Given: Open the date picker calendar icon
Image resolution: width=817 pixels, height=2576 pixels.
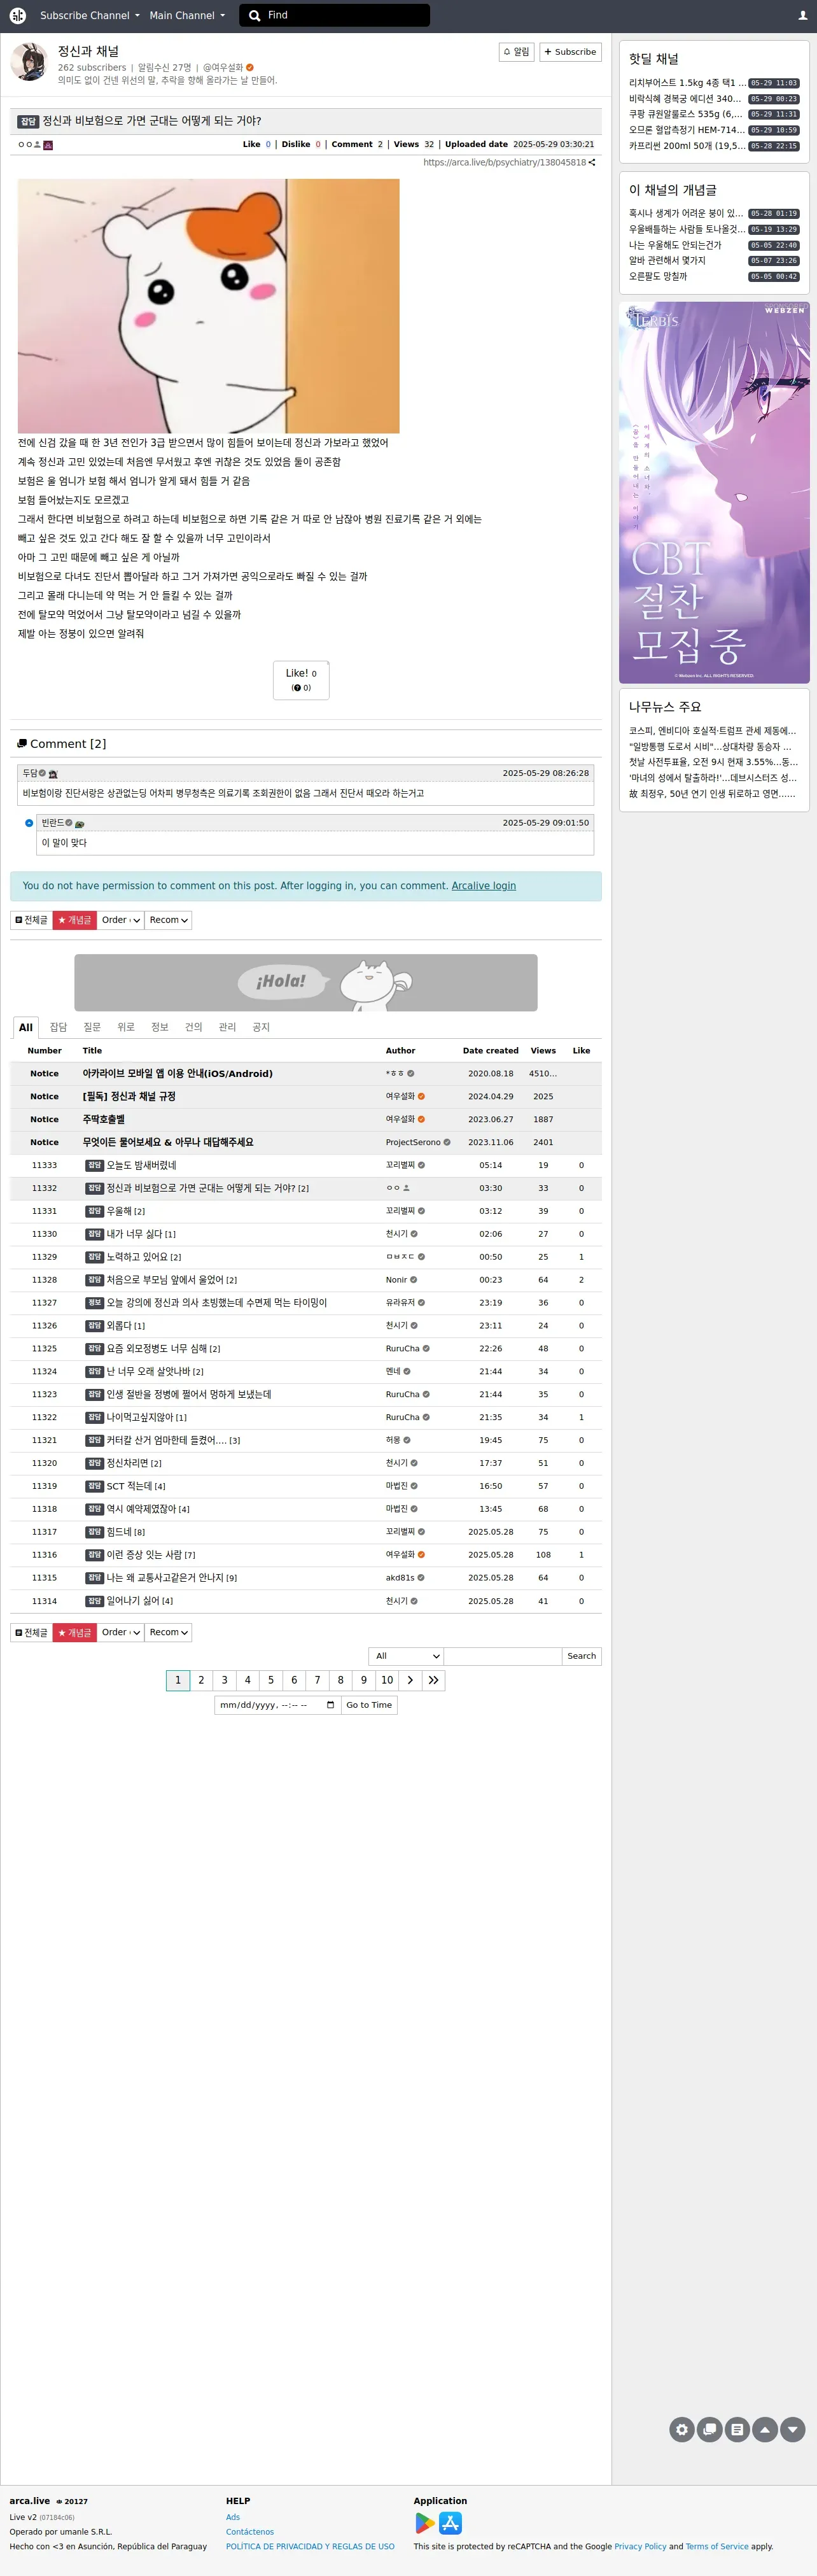Looking at the screenshot, I should click(330, 1705).
